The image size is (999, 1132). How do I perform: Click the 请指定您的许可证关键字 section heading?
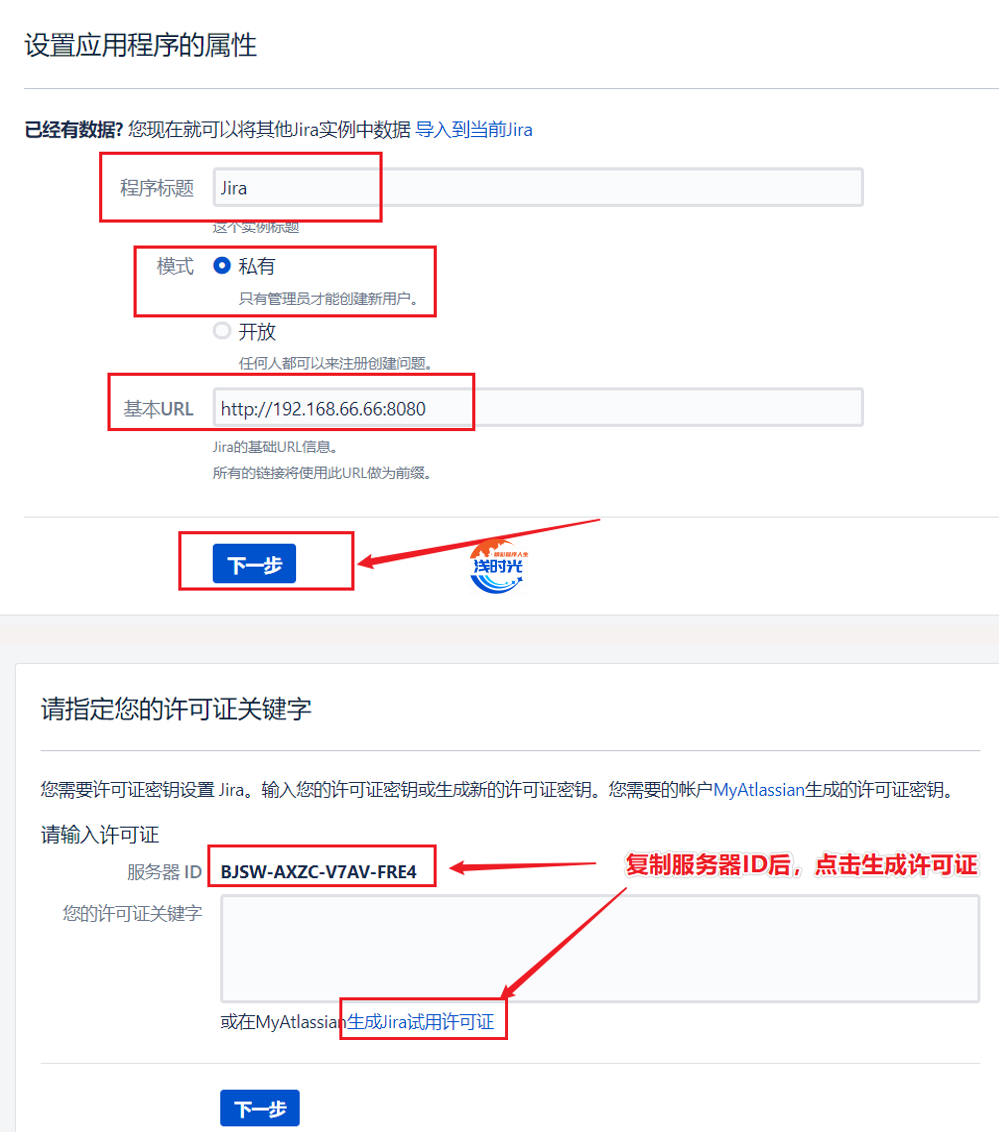176,709
